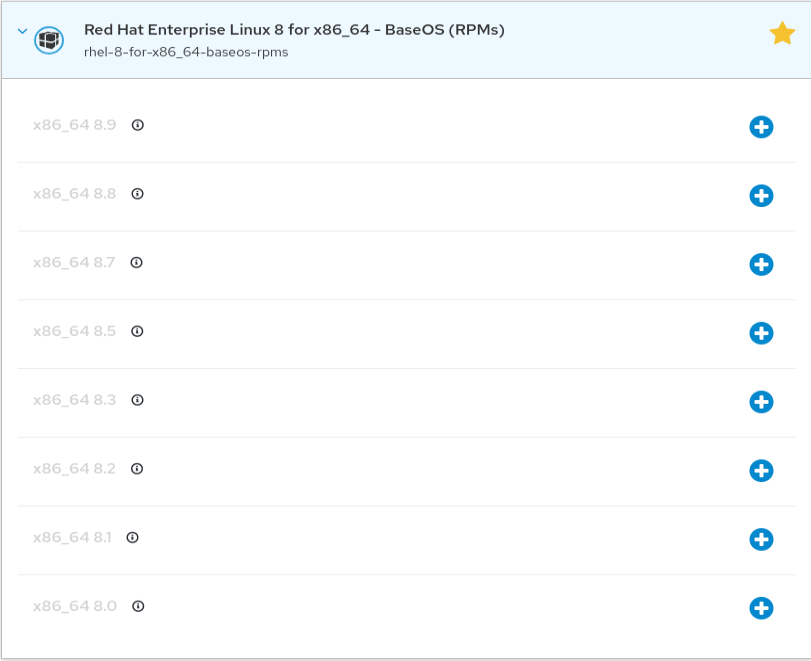The height and width of the screenshot is (661, 811).
Task: Enable the x86_64 8.2 repository plus icon
Action: tap(761, 470)
